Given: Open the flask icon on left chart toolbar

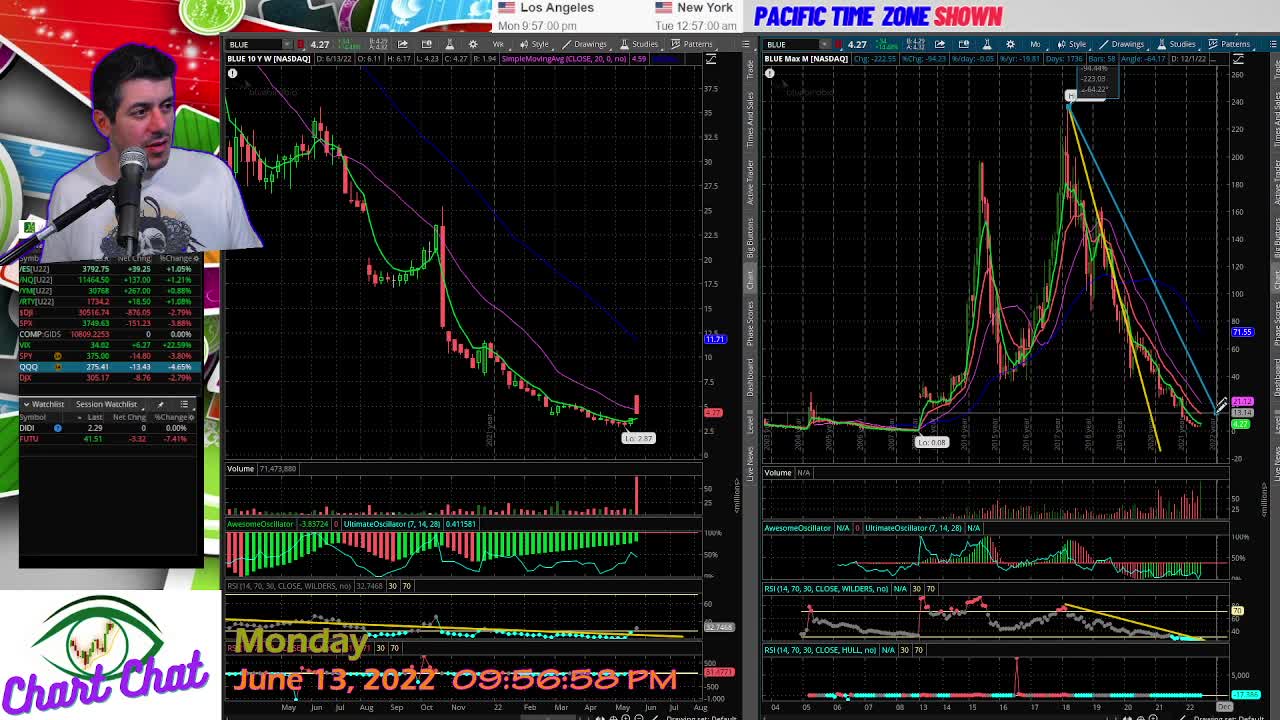Looking at the screenshot, I should click(x=450, y=44).
